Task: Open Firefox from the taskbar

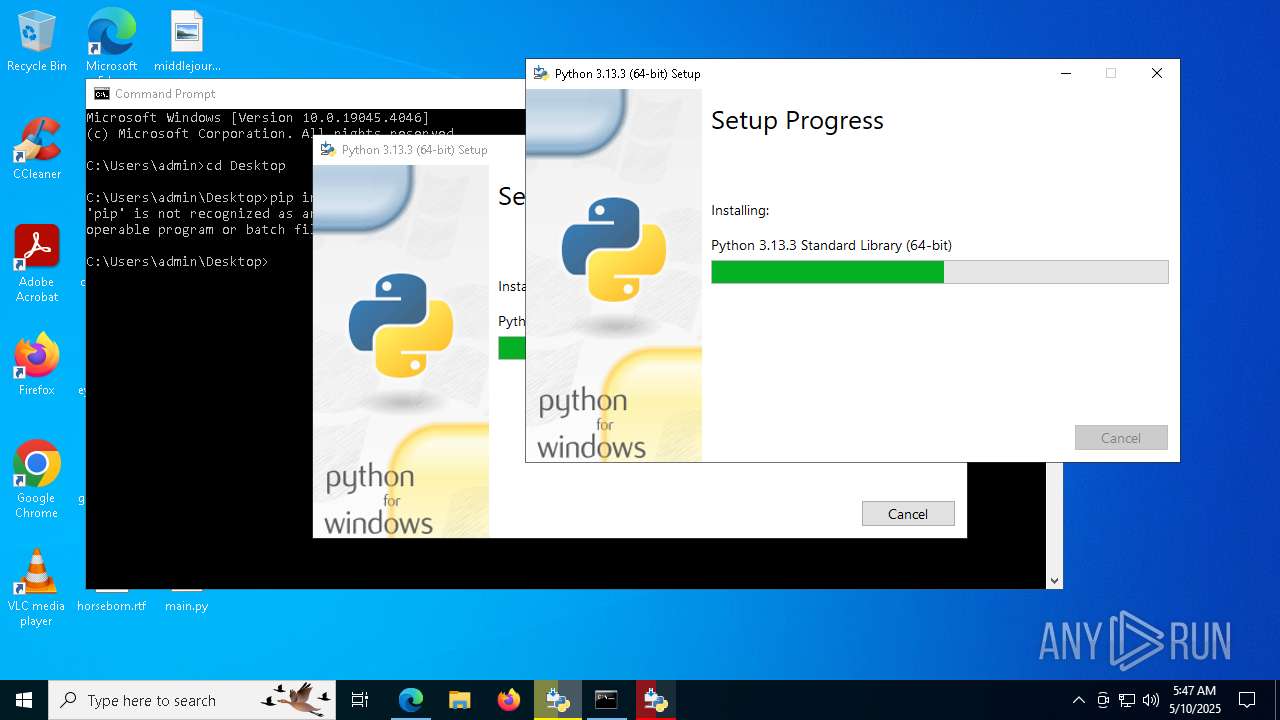Action: point(509,700)
